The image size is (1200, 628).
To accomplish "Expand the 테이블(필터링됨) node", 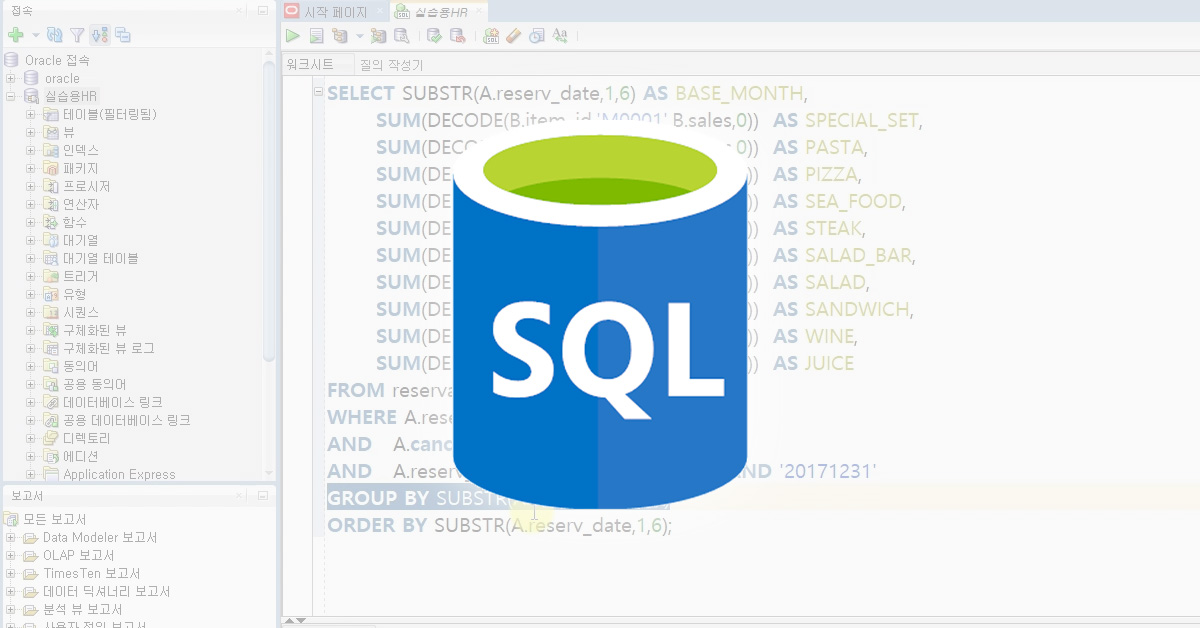I will click(30, 114).
